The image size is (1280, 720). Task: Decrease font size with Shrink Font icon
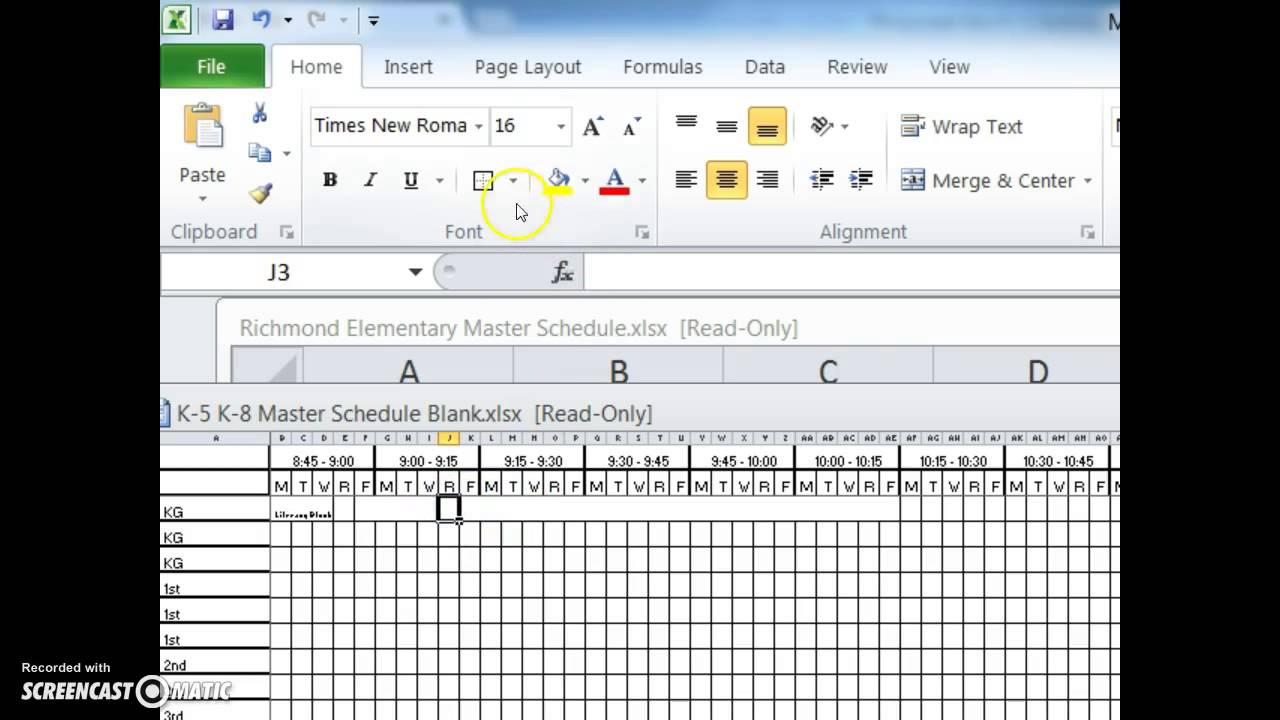(631, 127)
